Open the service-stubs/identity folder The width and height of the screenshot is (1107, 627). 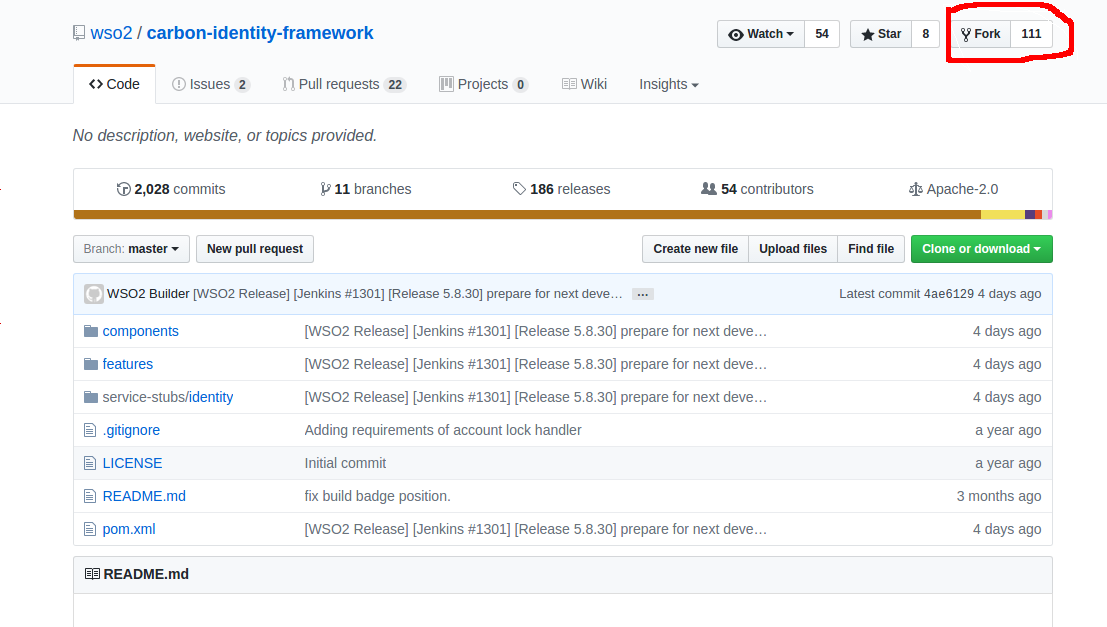point(168,398)
